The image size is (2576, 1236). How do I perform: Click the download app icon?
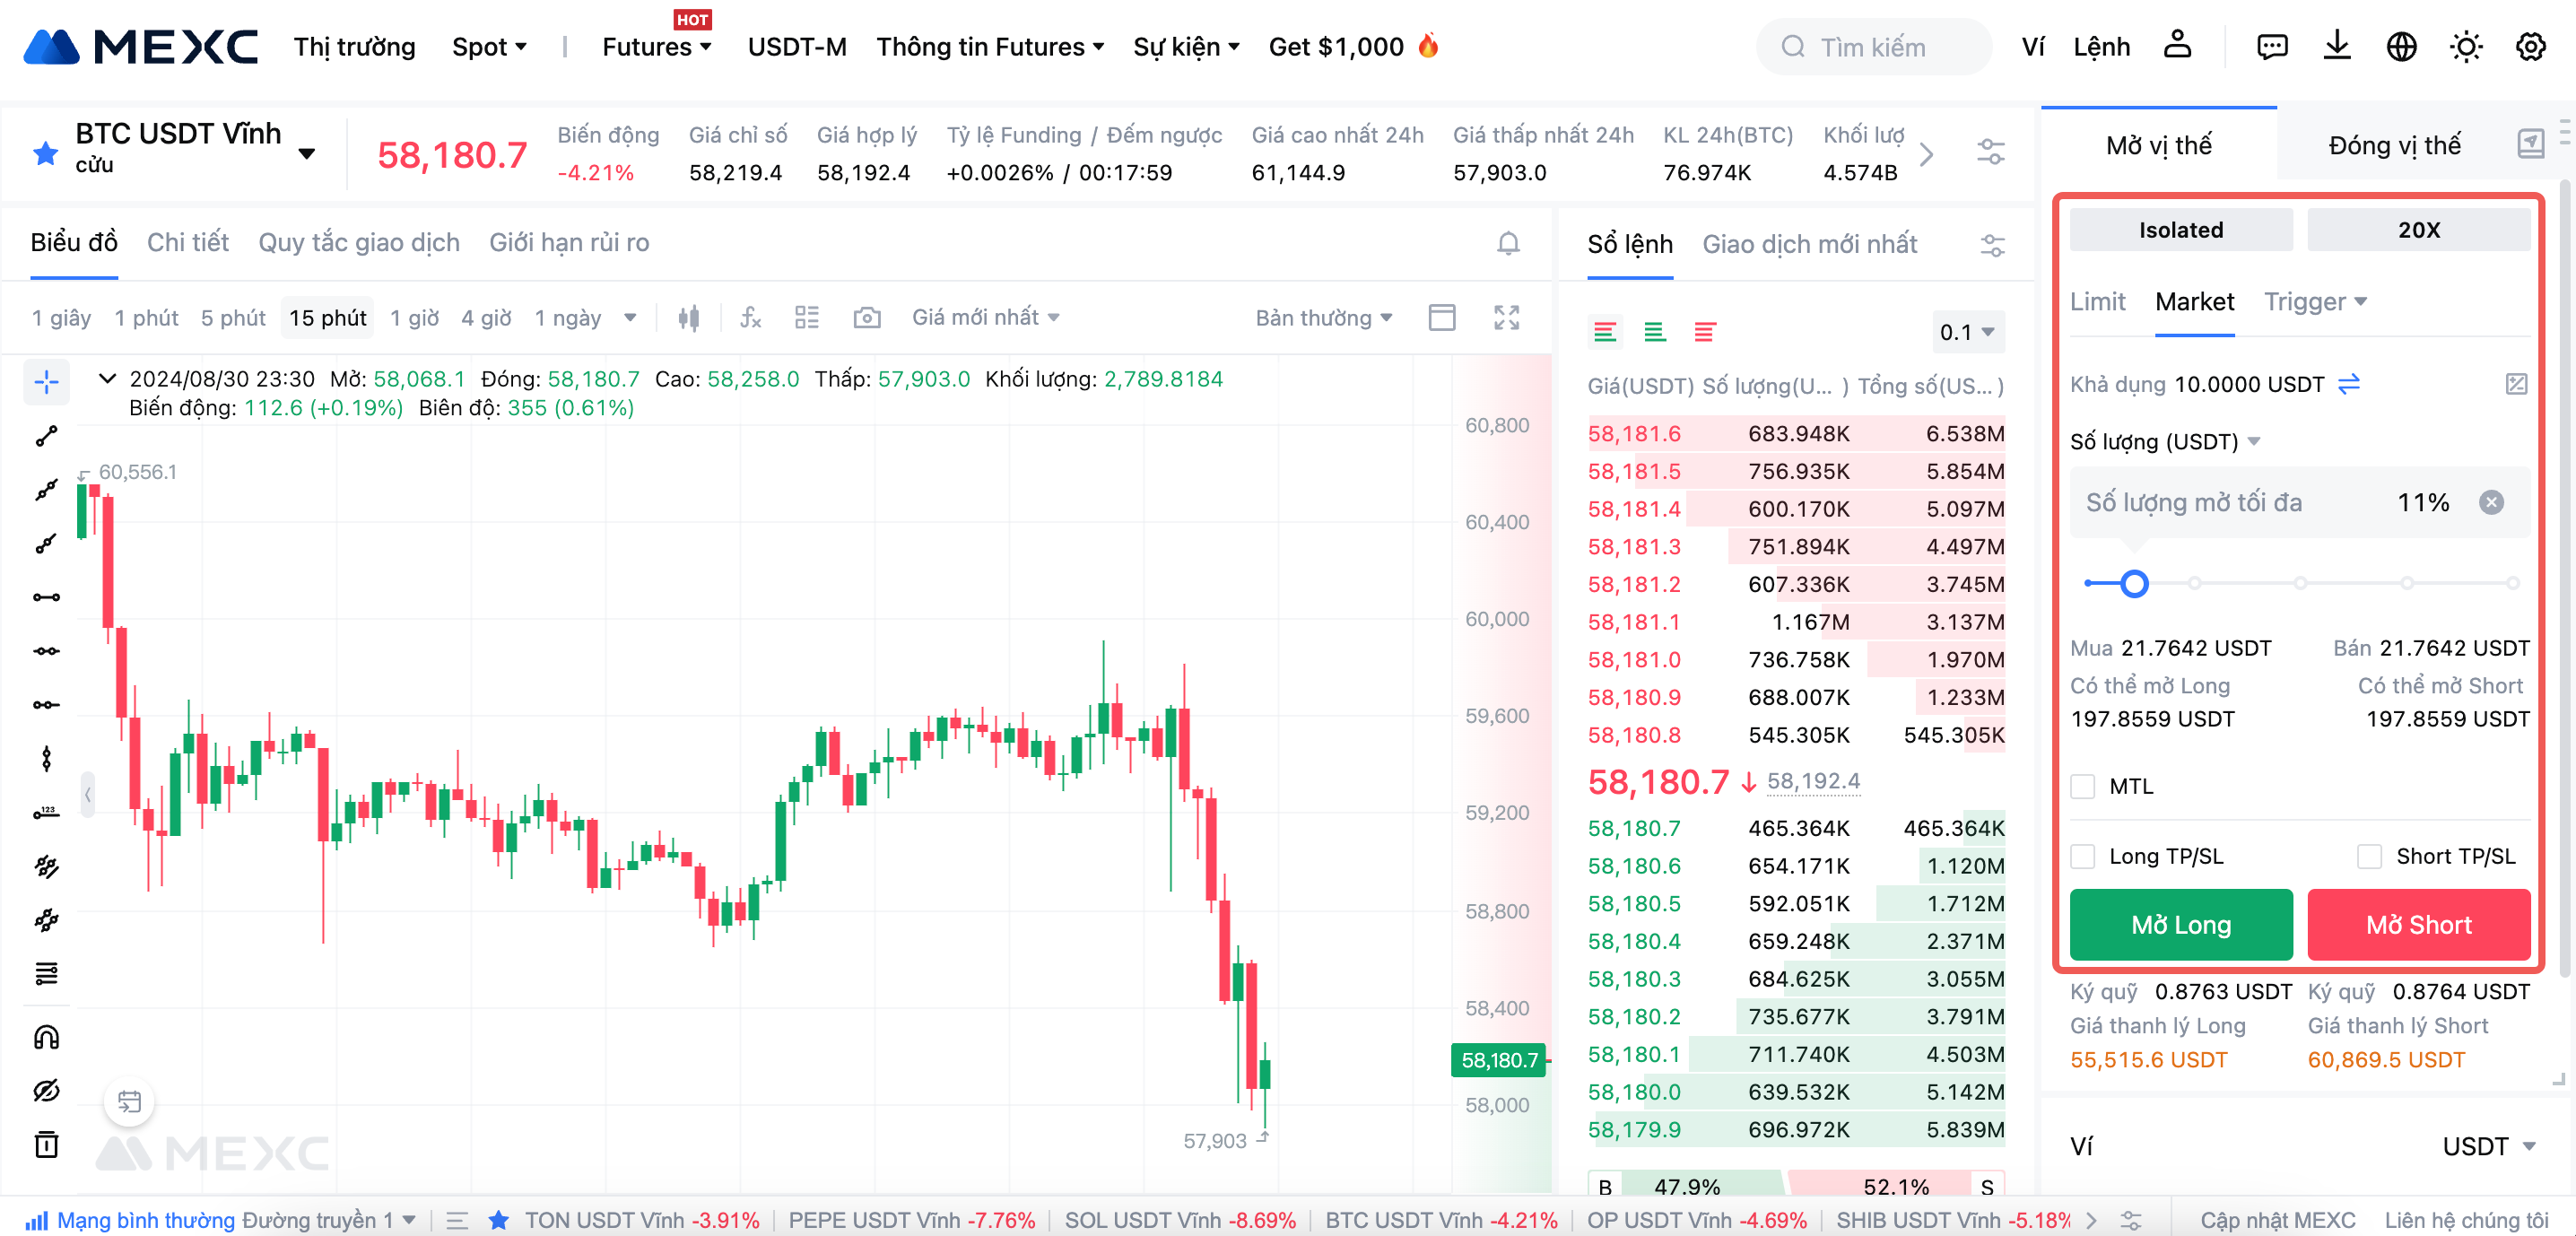(2337, 46)
